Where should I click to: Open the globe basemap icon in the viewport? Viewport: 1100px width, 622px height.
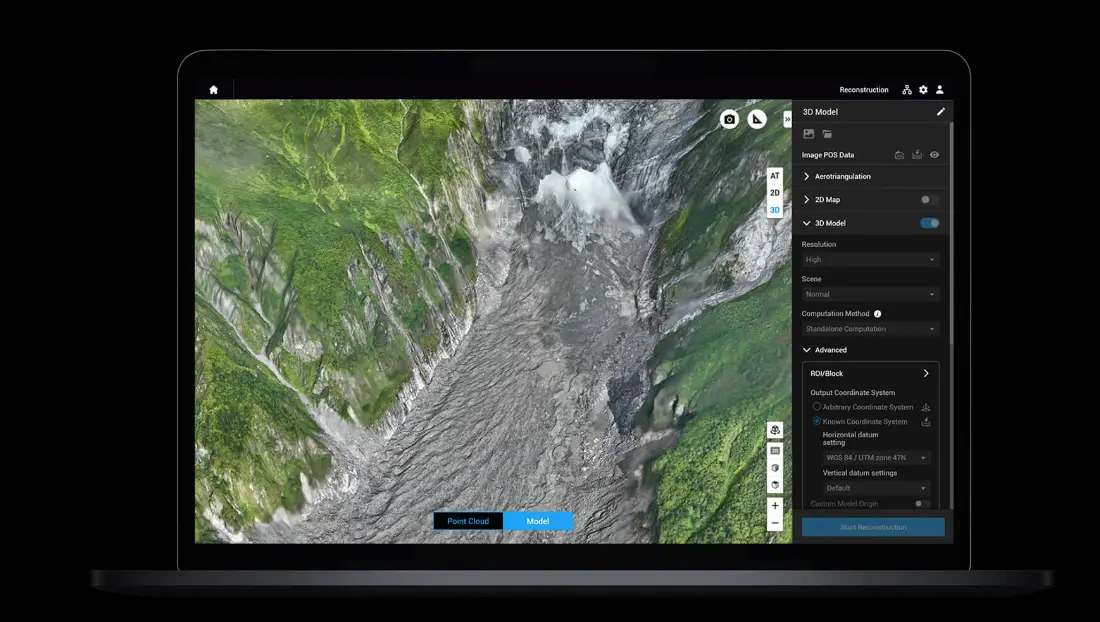[775, 430]
